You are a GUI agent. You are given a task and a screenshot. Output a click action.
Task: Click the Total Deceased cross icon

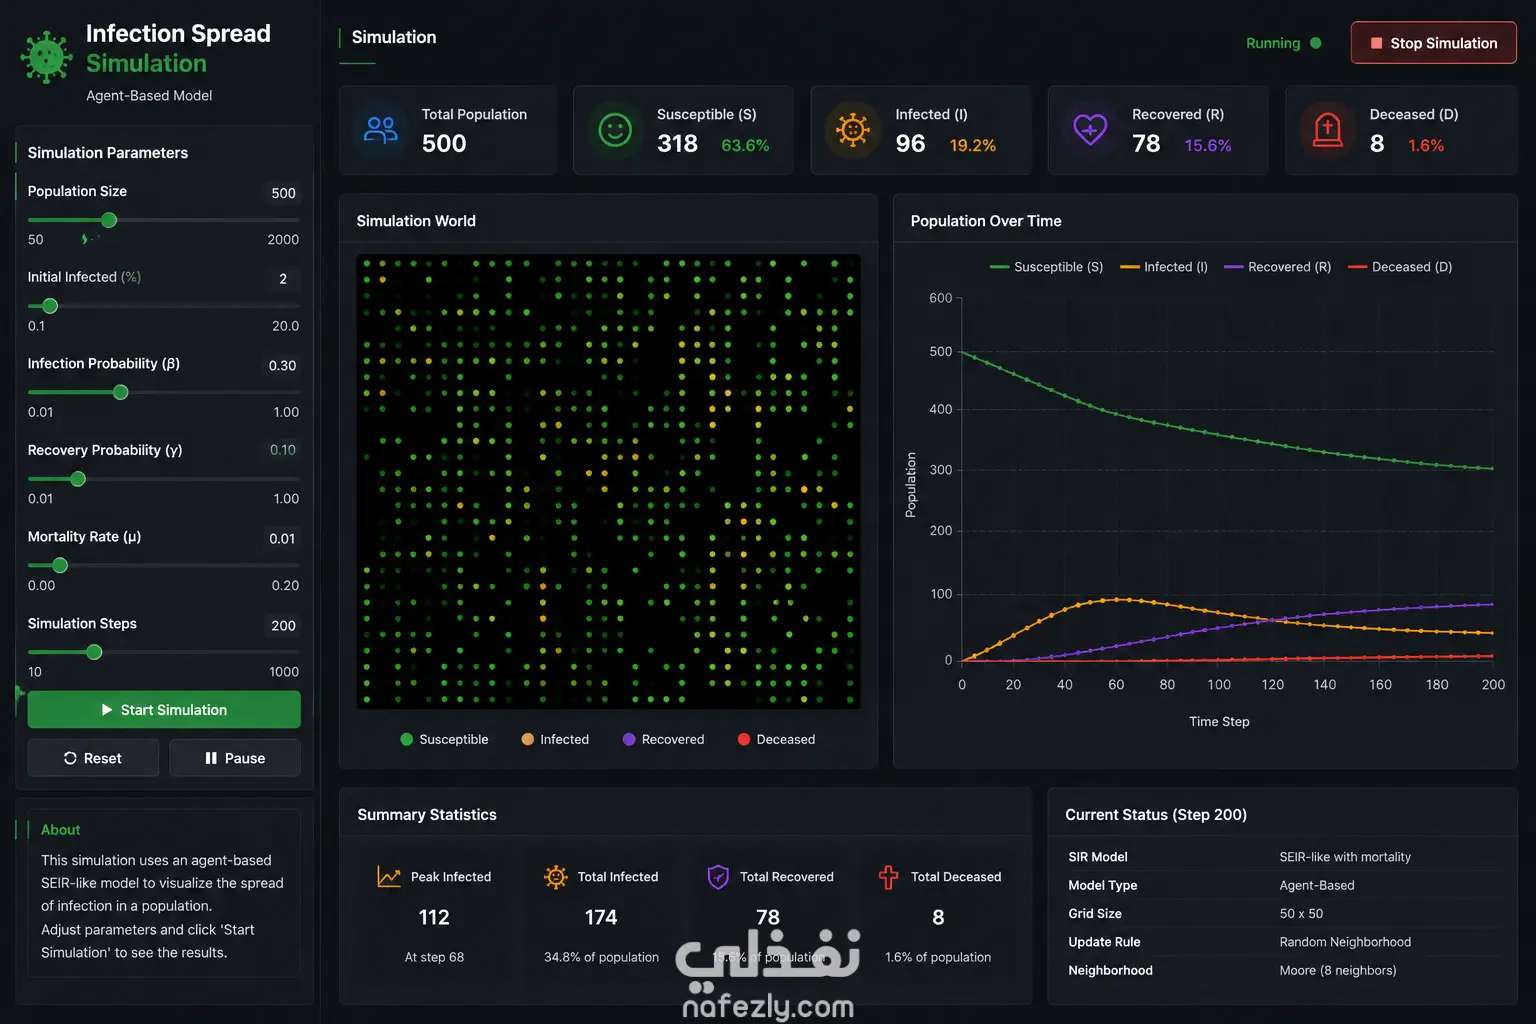tap(888, 877)
